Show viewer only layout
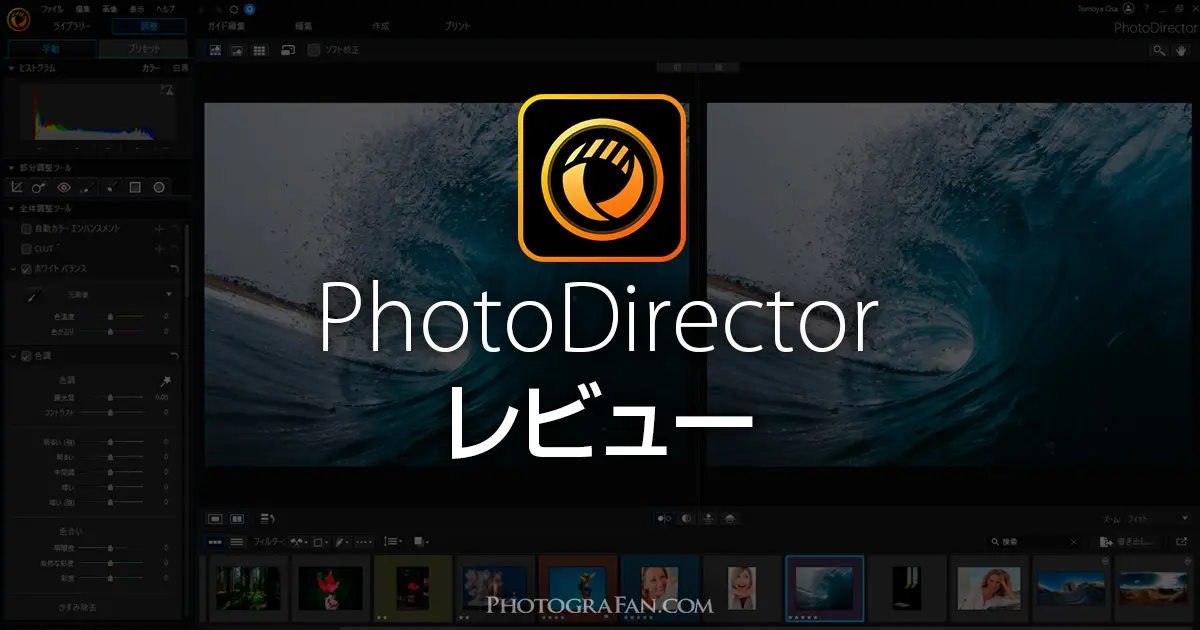Viewport: 1200px width, 630px height. tap(237, 50)
